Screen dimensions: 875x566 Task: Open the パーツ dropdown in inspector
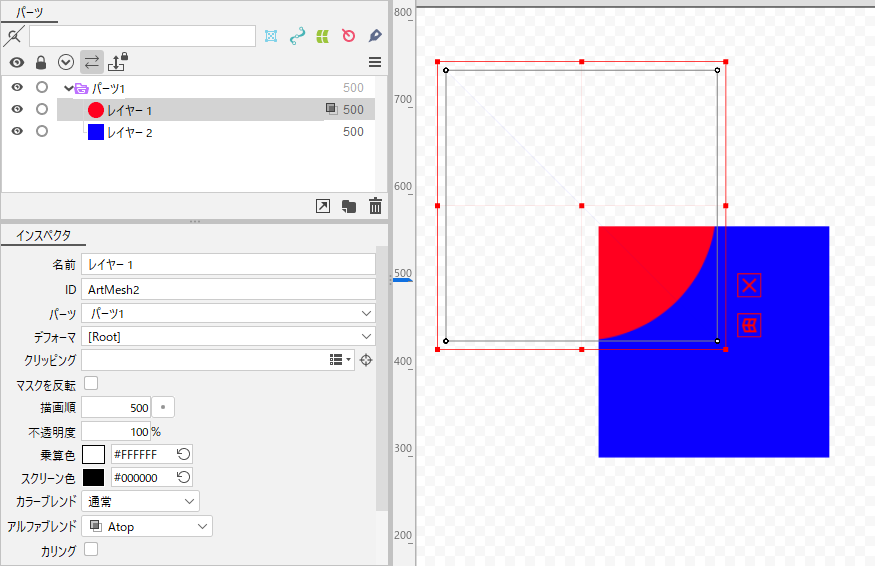point(228,313)
